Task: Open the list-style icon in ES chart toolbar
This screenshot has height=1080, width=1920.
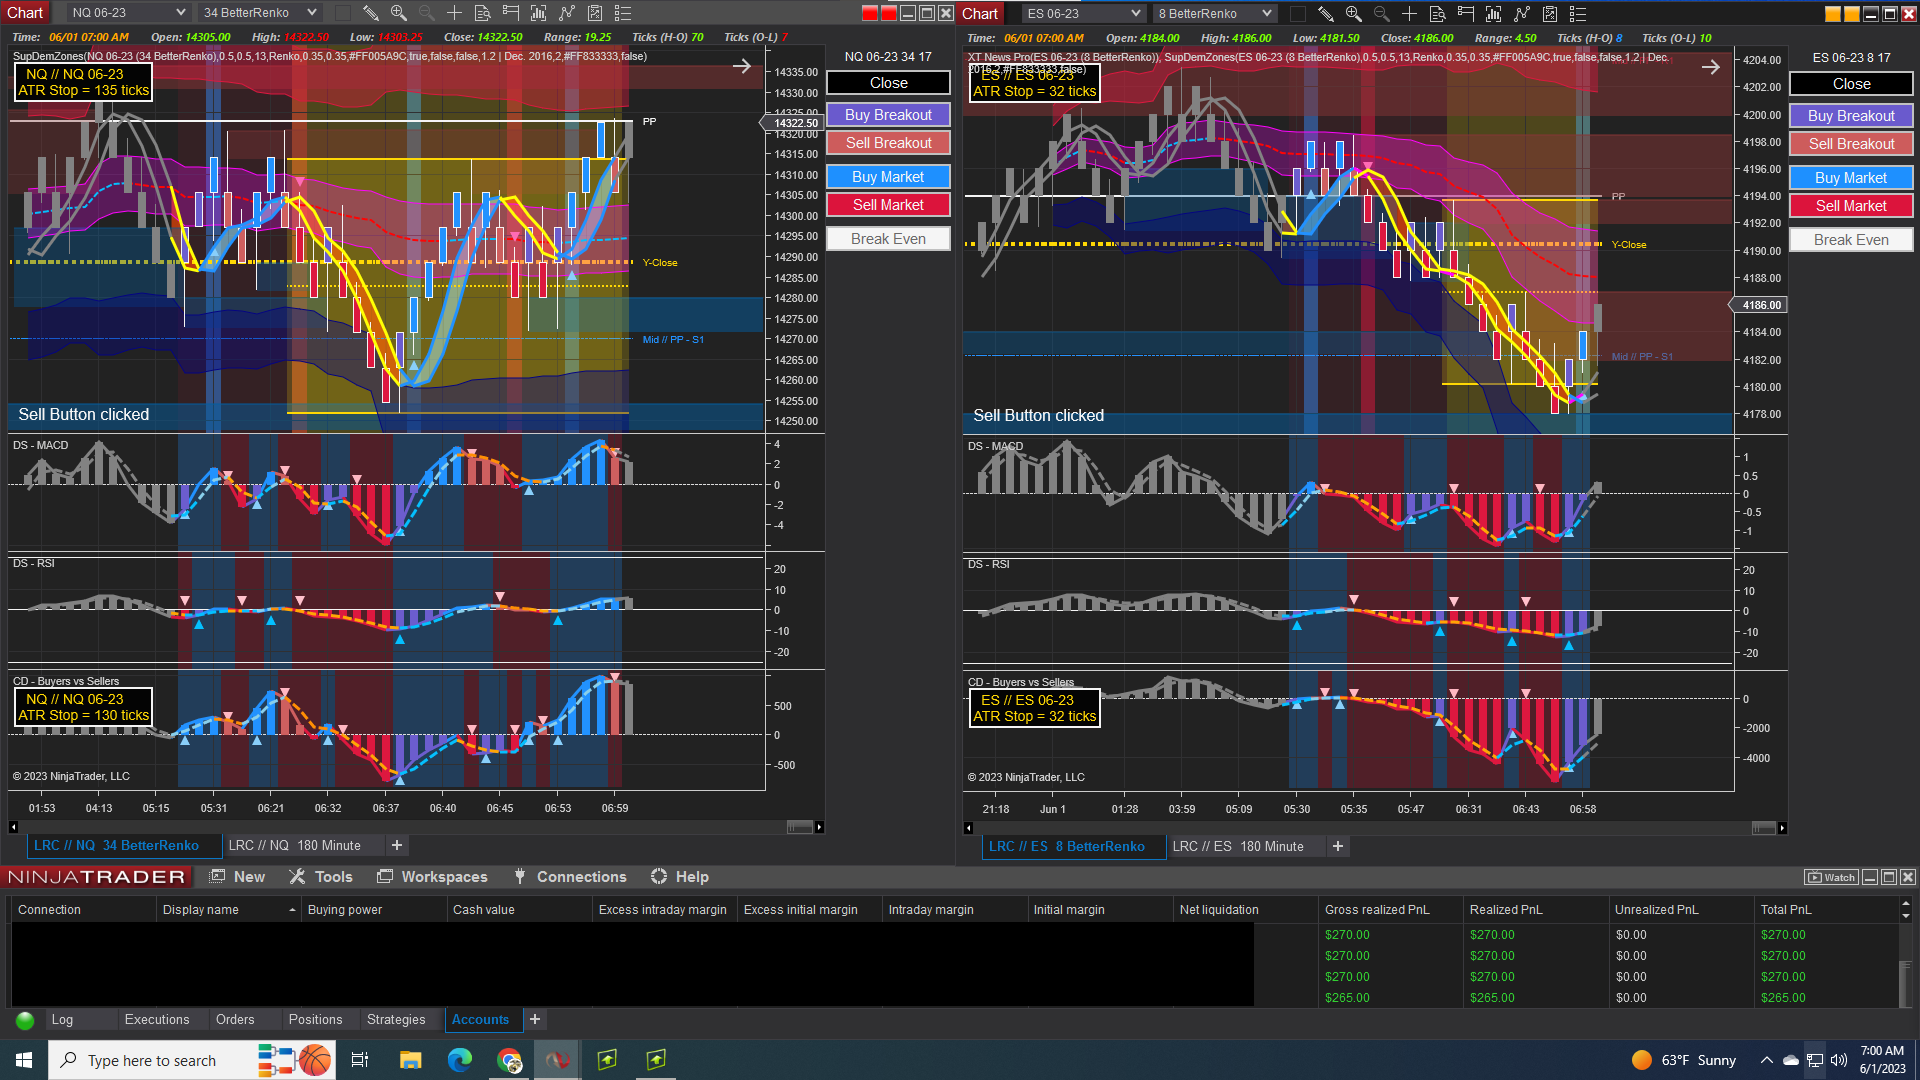Action: tap(1578, 14)
